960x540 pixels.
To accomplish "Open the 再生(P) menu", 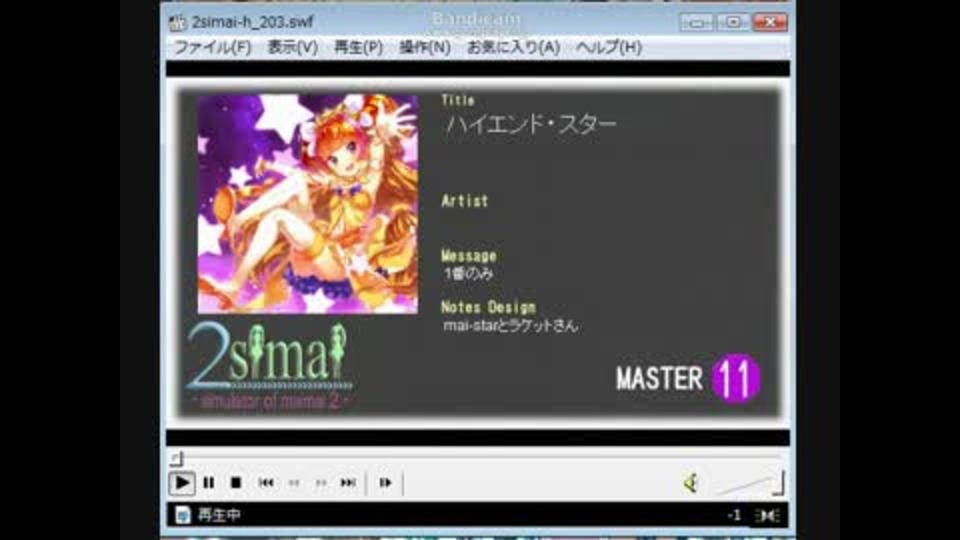I will pos(358,47).
